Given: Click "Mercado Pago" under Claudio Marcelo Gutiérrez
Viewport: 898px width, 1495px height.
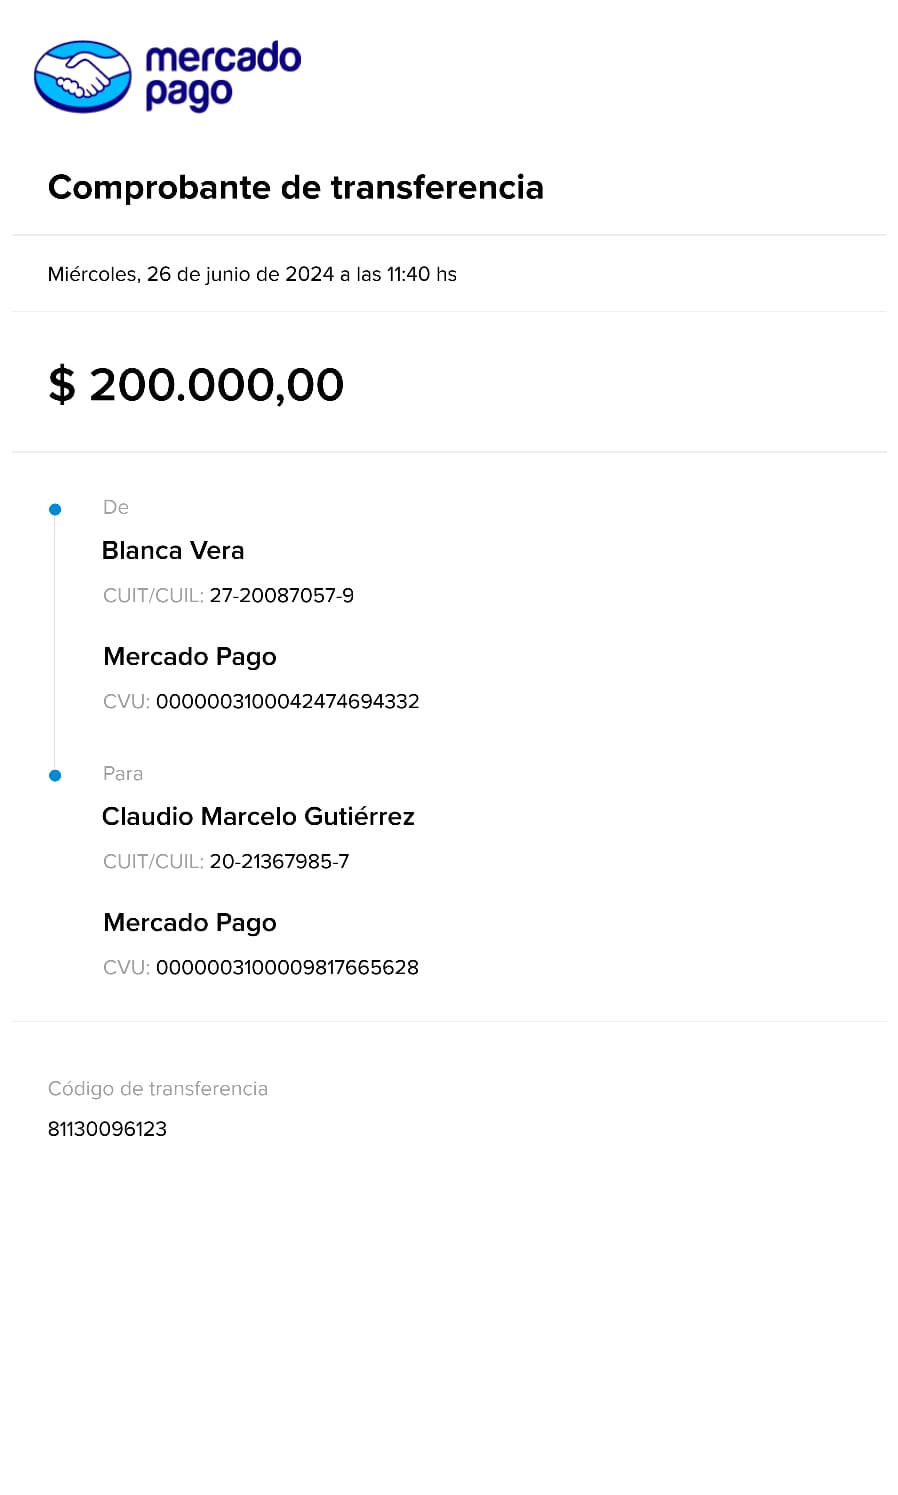Looking at the screenshot, I should tap(190, 923).
